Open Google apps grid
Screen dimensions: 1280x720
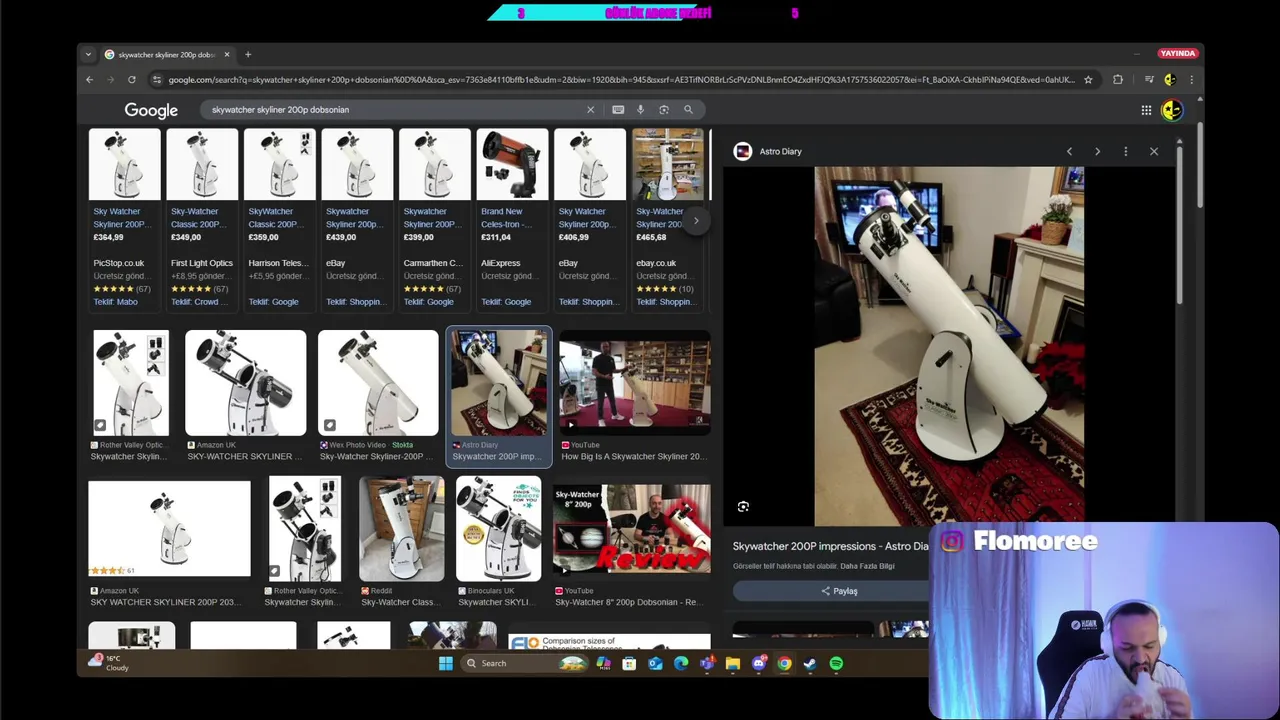[1146, 110]
